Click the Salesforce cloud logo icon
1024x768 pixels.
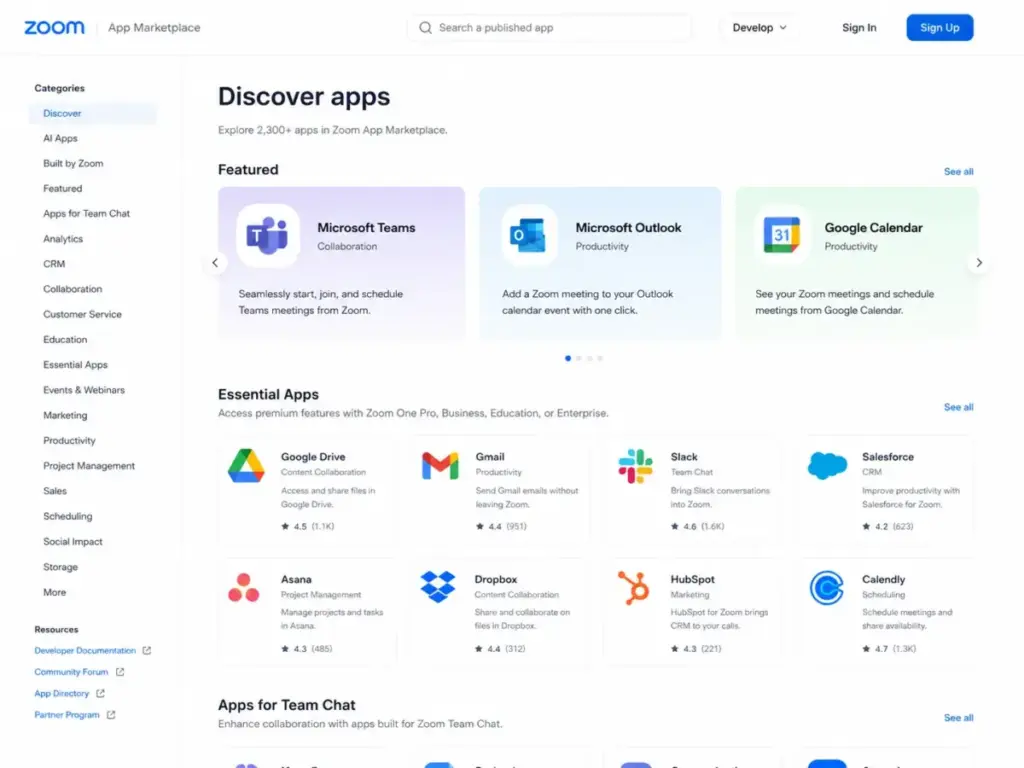tap(827, 465)
